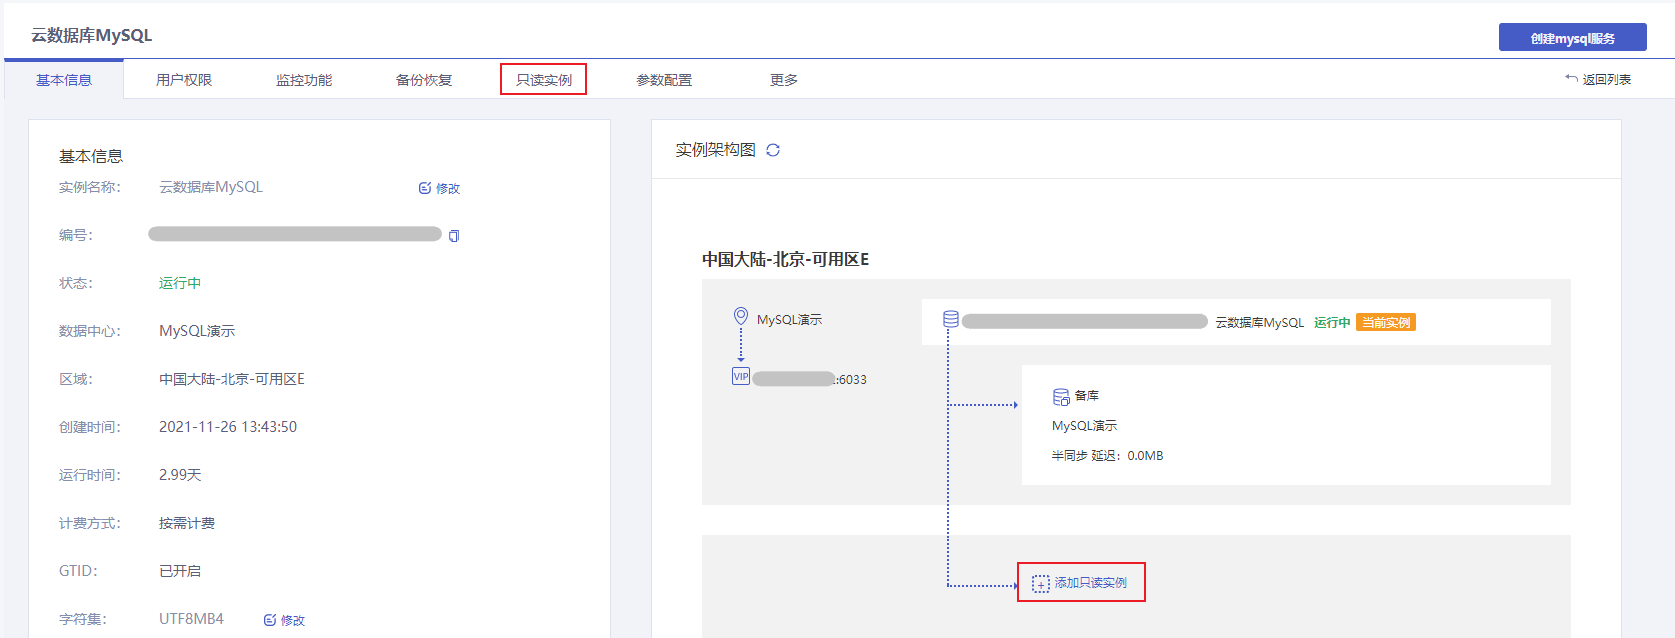Image resolution: width=1675 pixels, height=638 pixels.
Task: Click the 2.99天 running time value
Action: coord(180,475)
